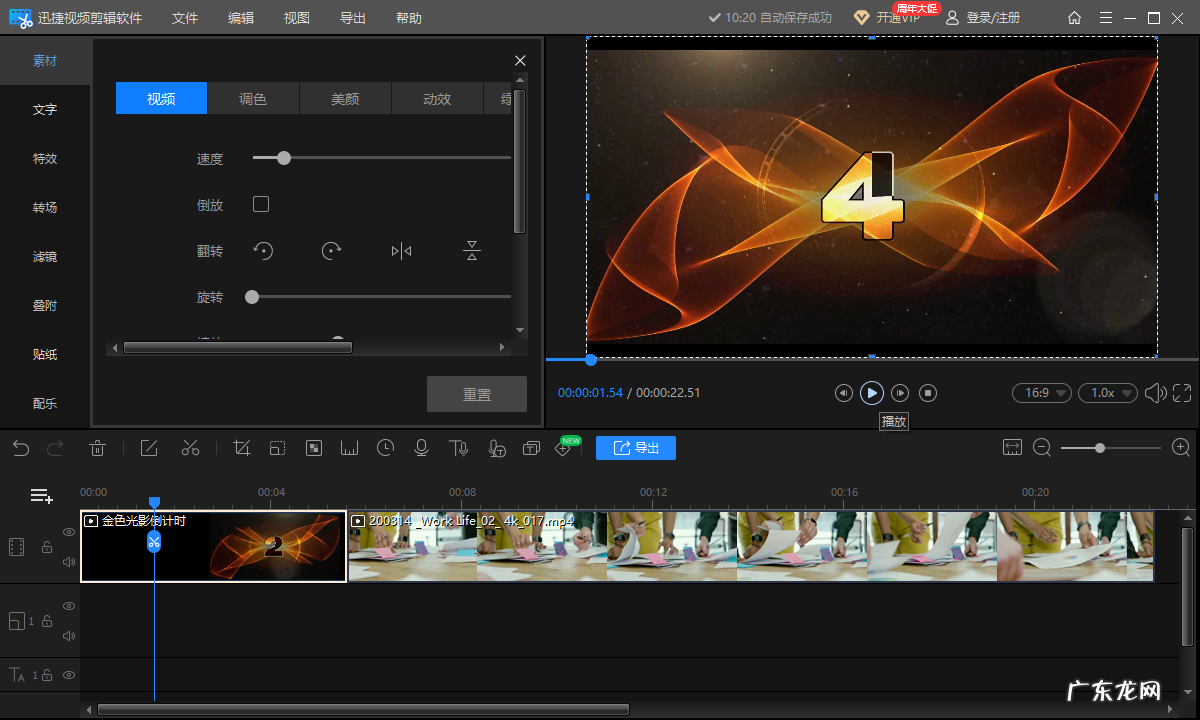This screenshot has width=1200, height=720.
Task: Switch to the 调色 tab
Action: [253, 98]
